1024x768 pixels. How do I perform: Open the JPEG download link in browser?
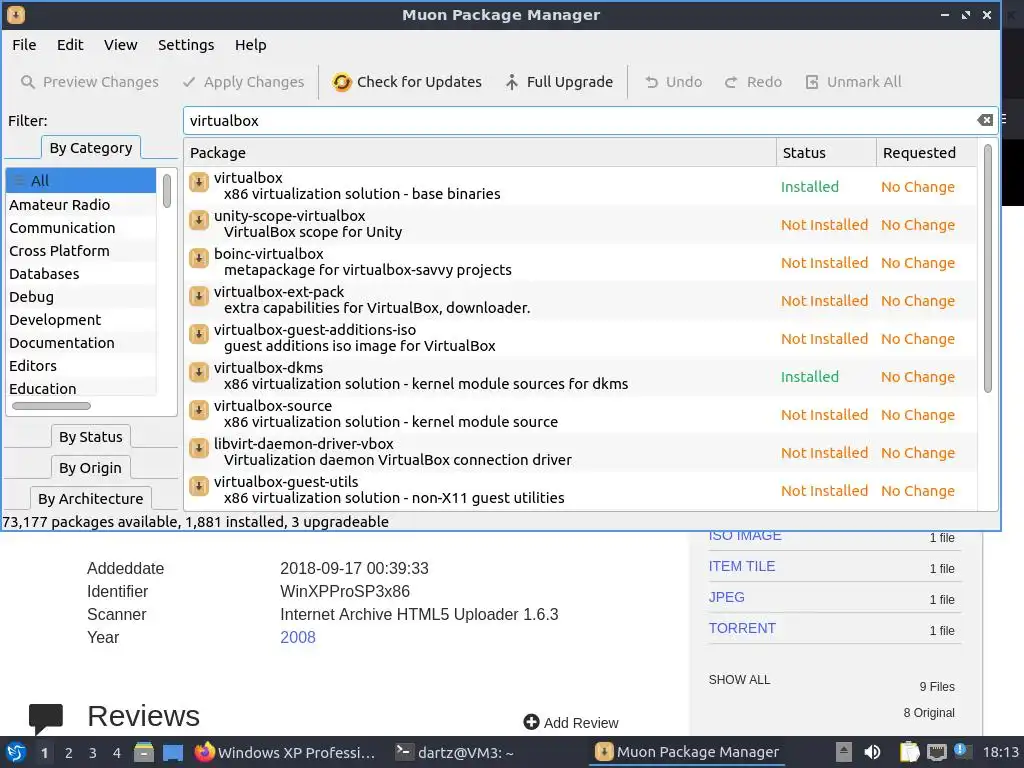pos(726,597)
